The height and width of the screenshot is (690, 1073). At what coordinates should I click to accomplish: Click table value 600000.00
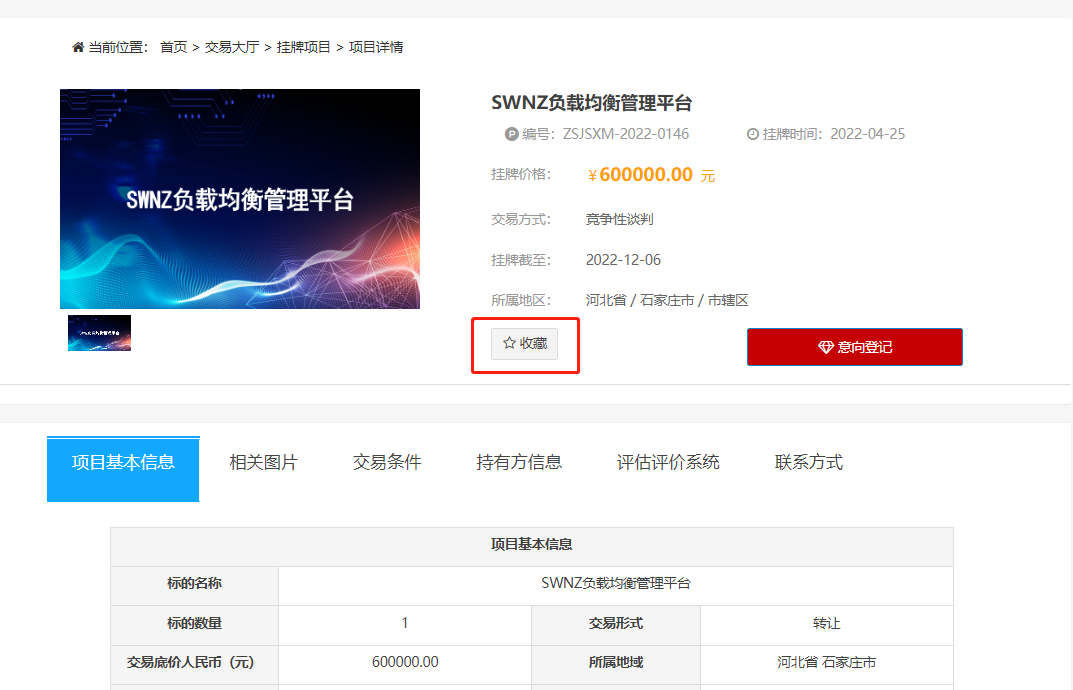click(405, 662)
